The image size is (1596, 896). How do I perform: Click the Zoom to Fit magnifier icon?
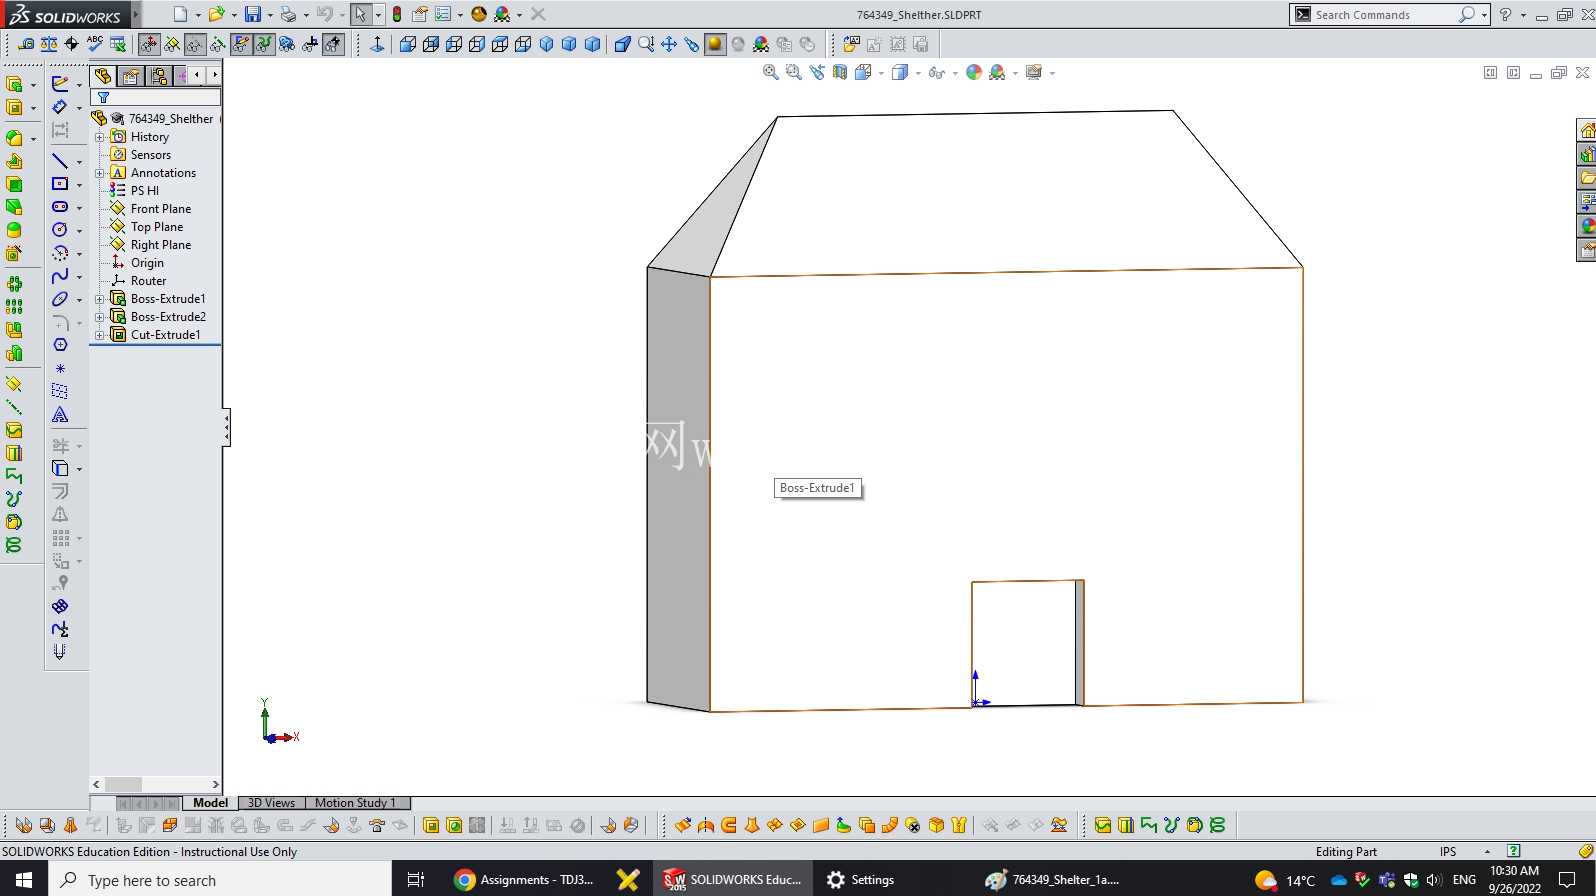click(x=770, y=72)
